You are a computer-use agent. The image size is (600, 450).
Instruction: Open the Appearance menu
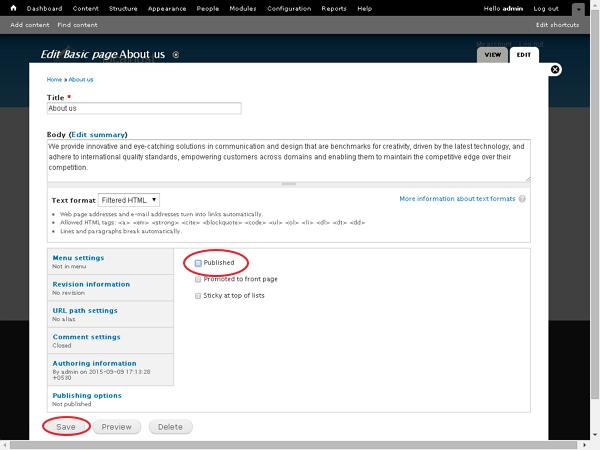point(167,8)
